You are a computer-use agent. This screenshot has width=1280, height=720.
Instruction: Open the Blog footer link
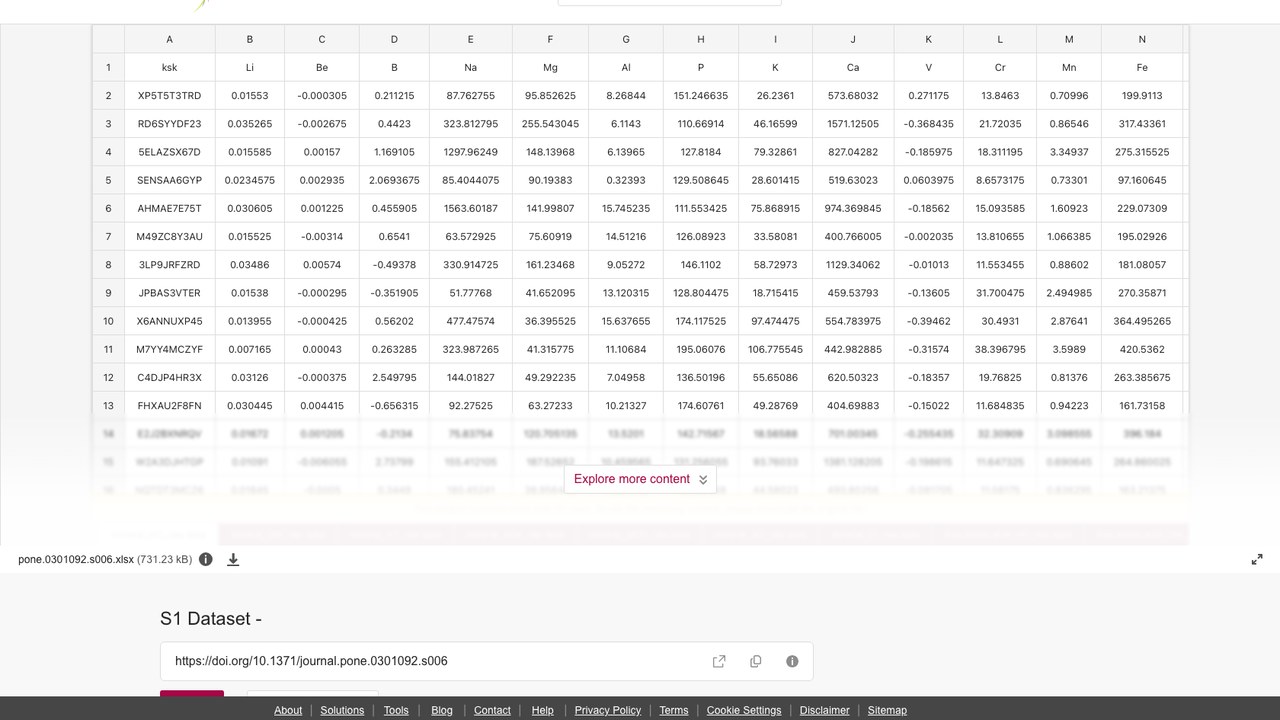[442, 710]
